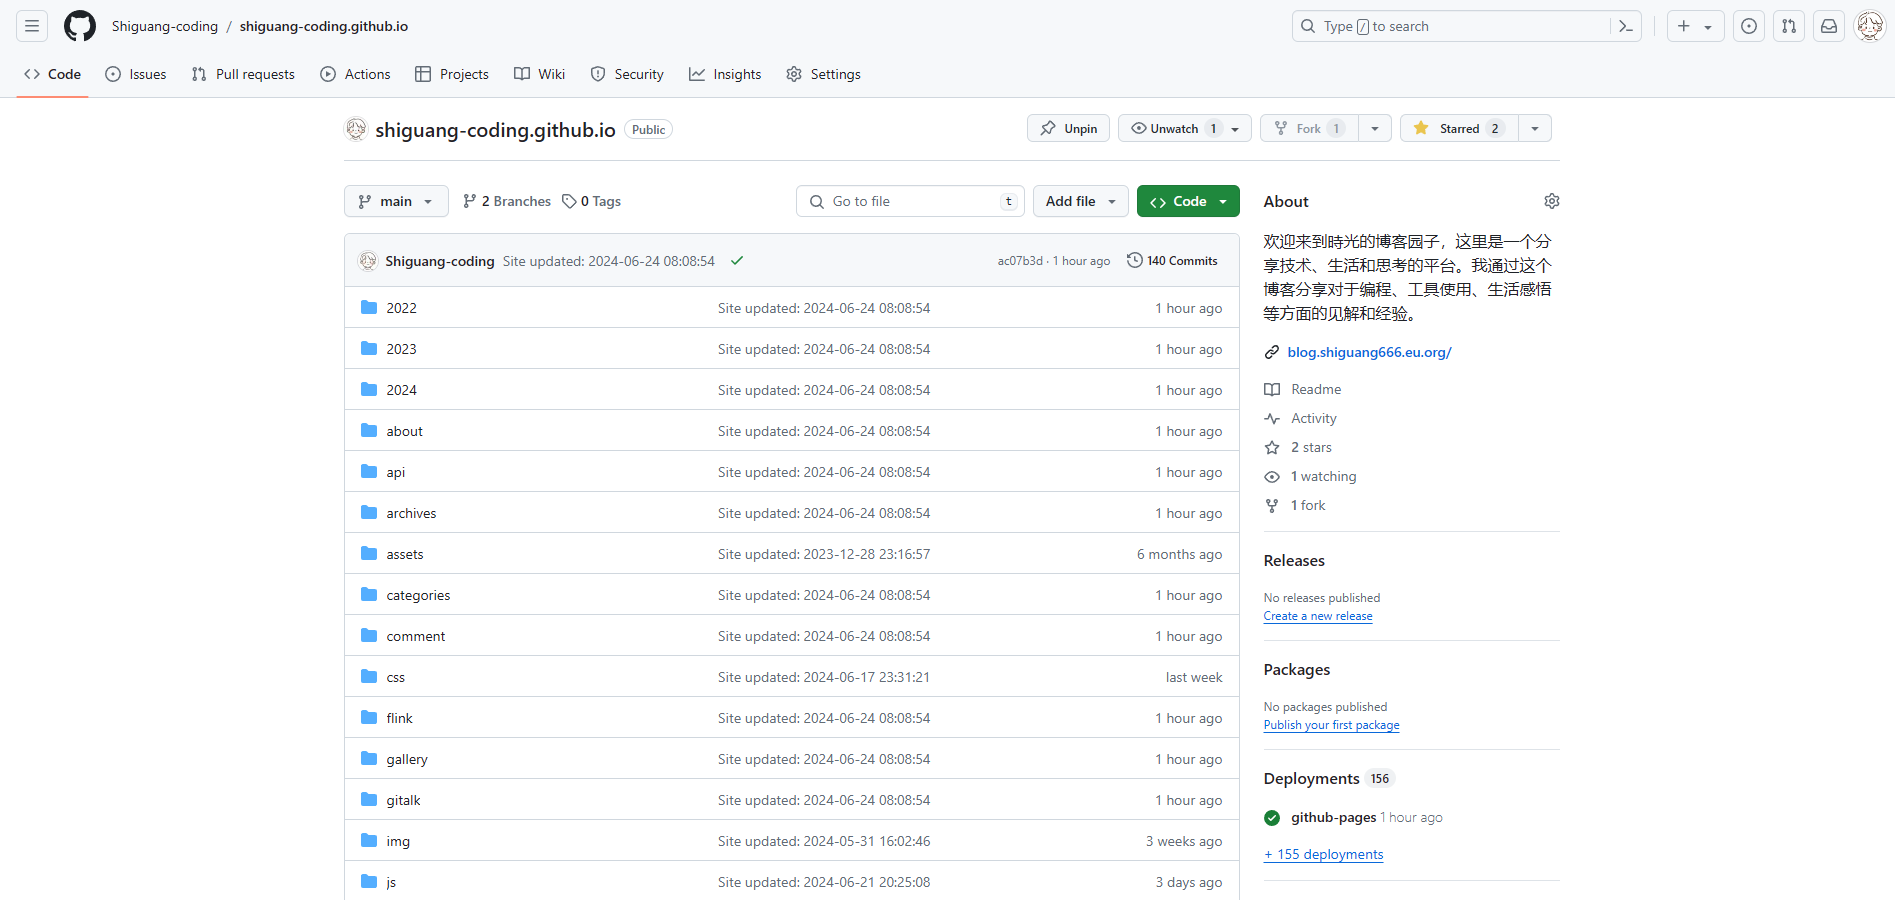Open the Actions tab
This screenshot has height=900, width=1895.
tap(355, 74)
